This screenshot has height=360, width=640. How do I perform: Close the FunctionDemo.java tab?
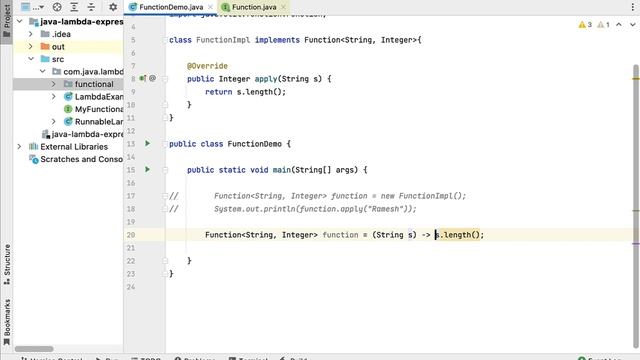[210, 7]
